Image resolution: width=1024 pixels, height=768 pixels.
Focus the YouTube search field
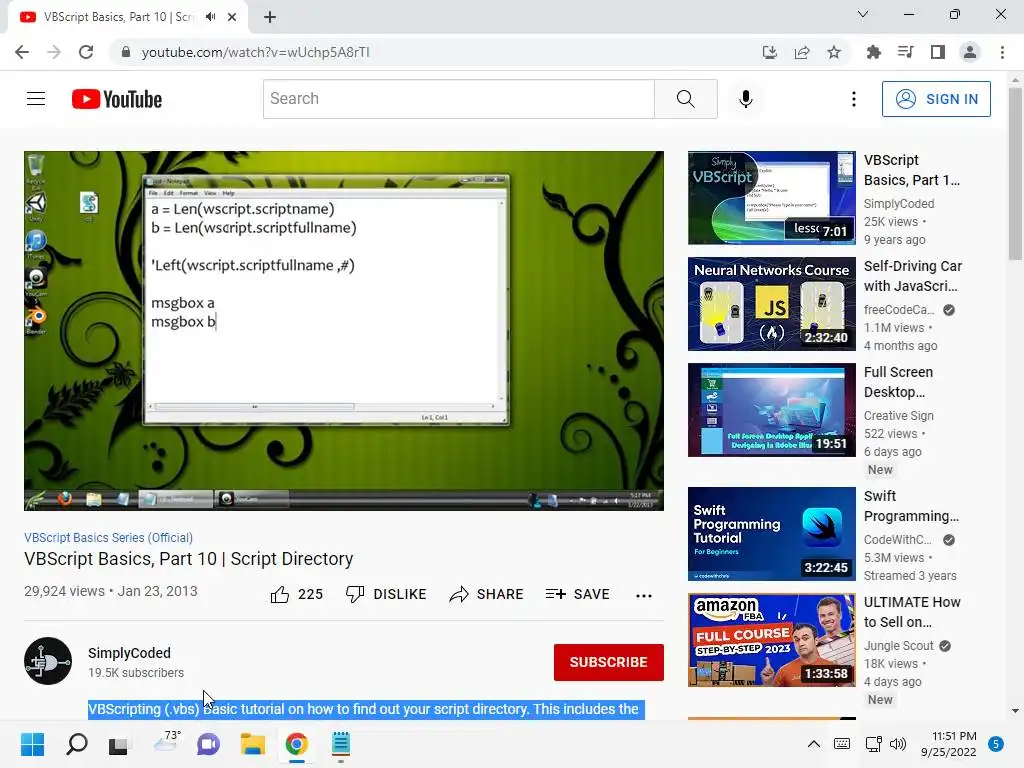click(458, 99)
